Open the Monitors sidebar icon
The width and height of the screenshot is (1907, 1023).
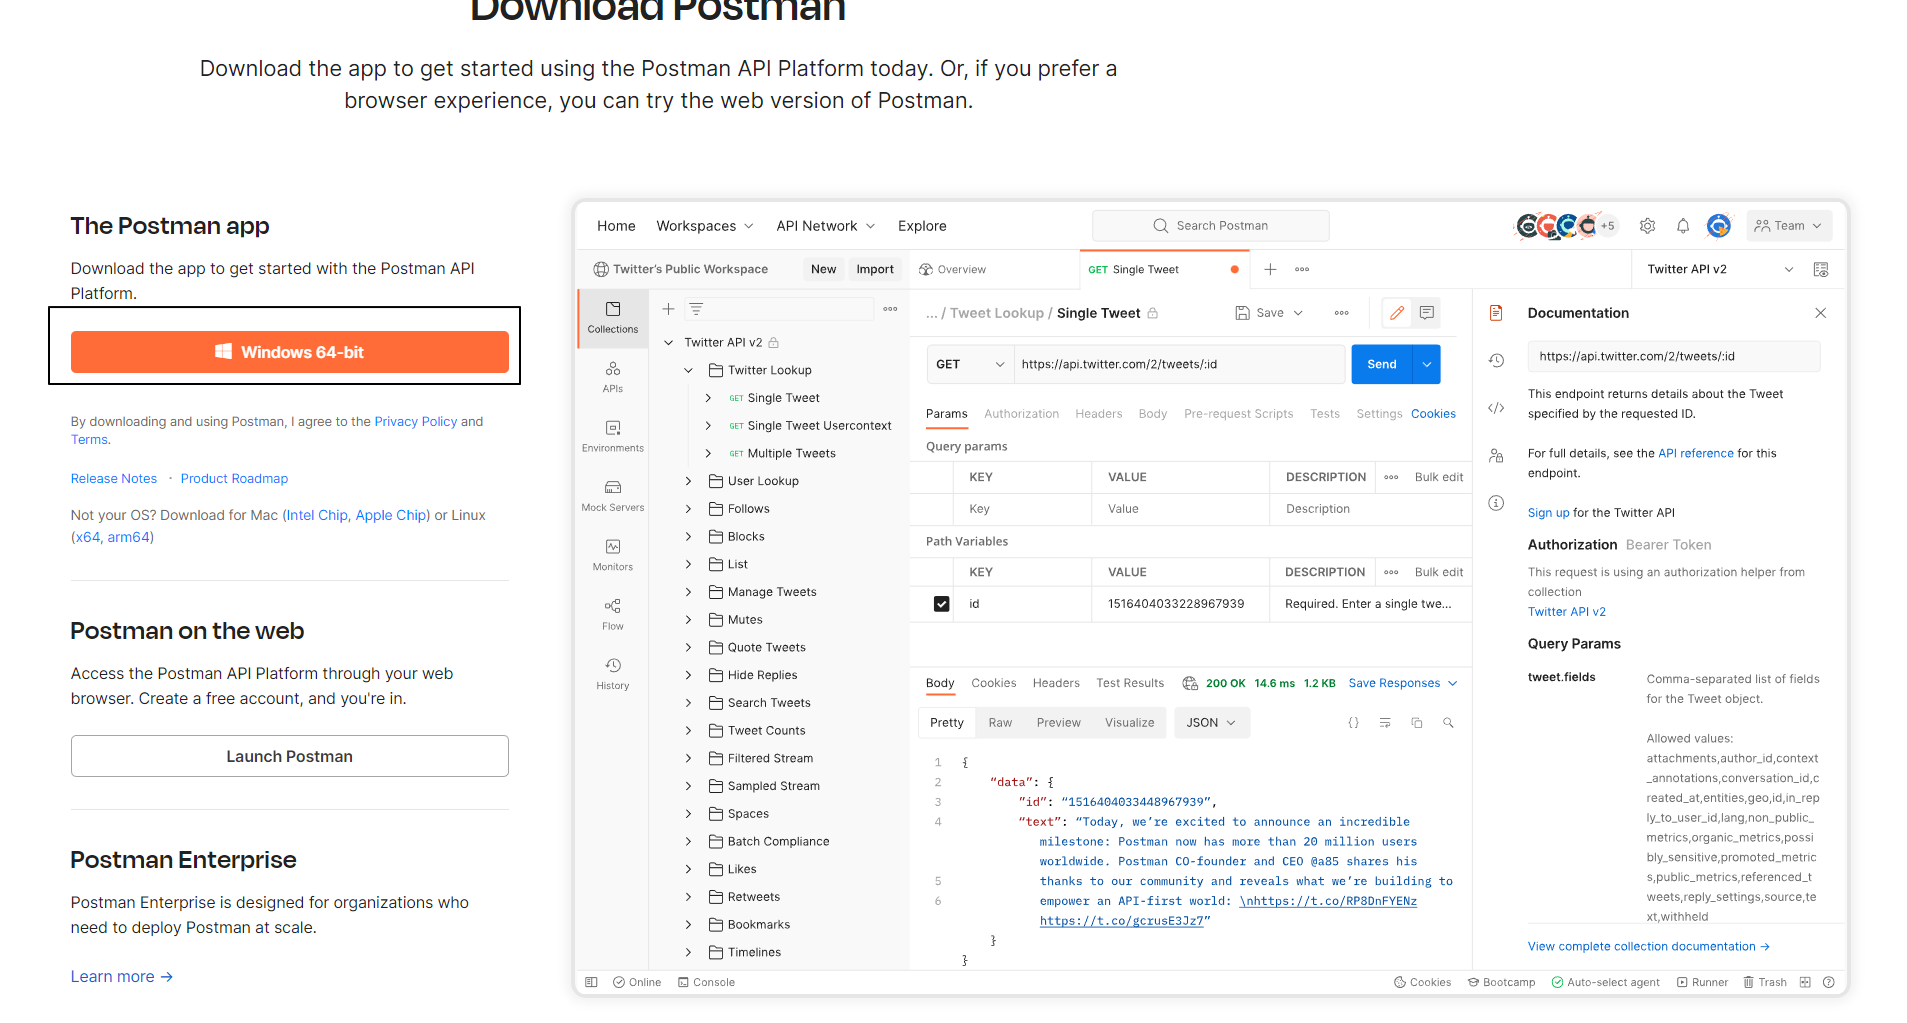[613, 555]
